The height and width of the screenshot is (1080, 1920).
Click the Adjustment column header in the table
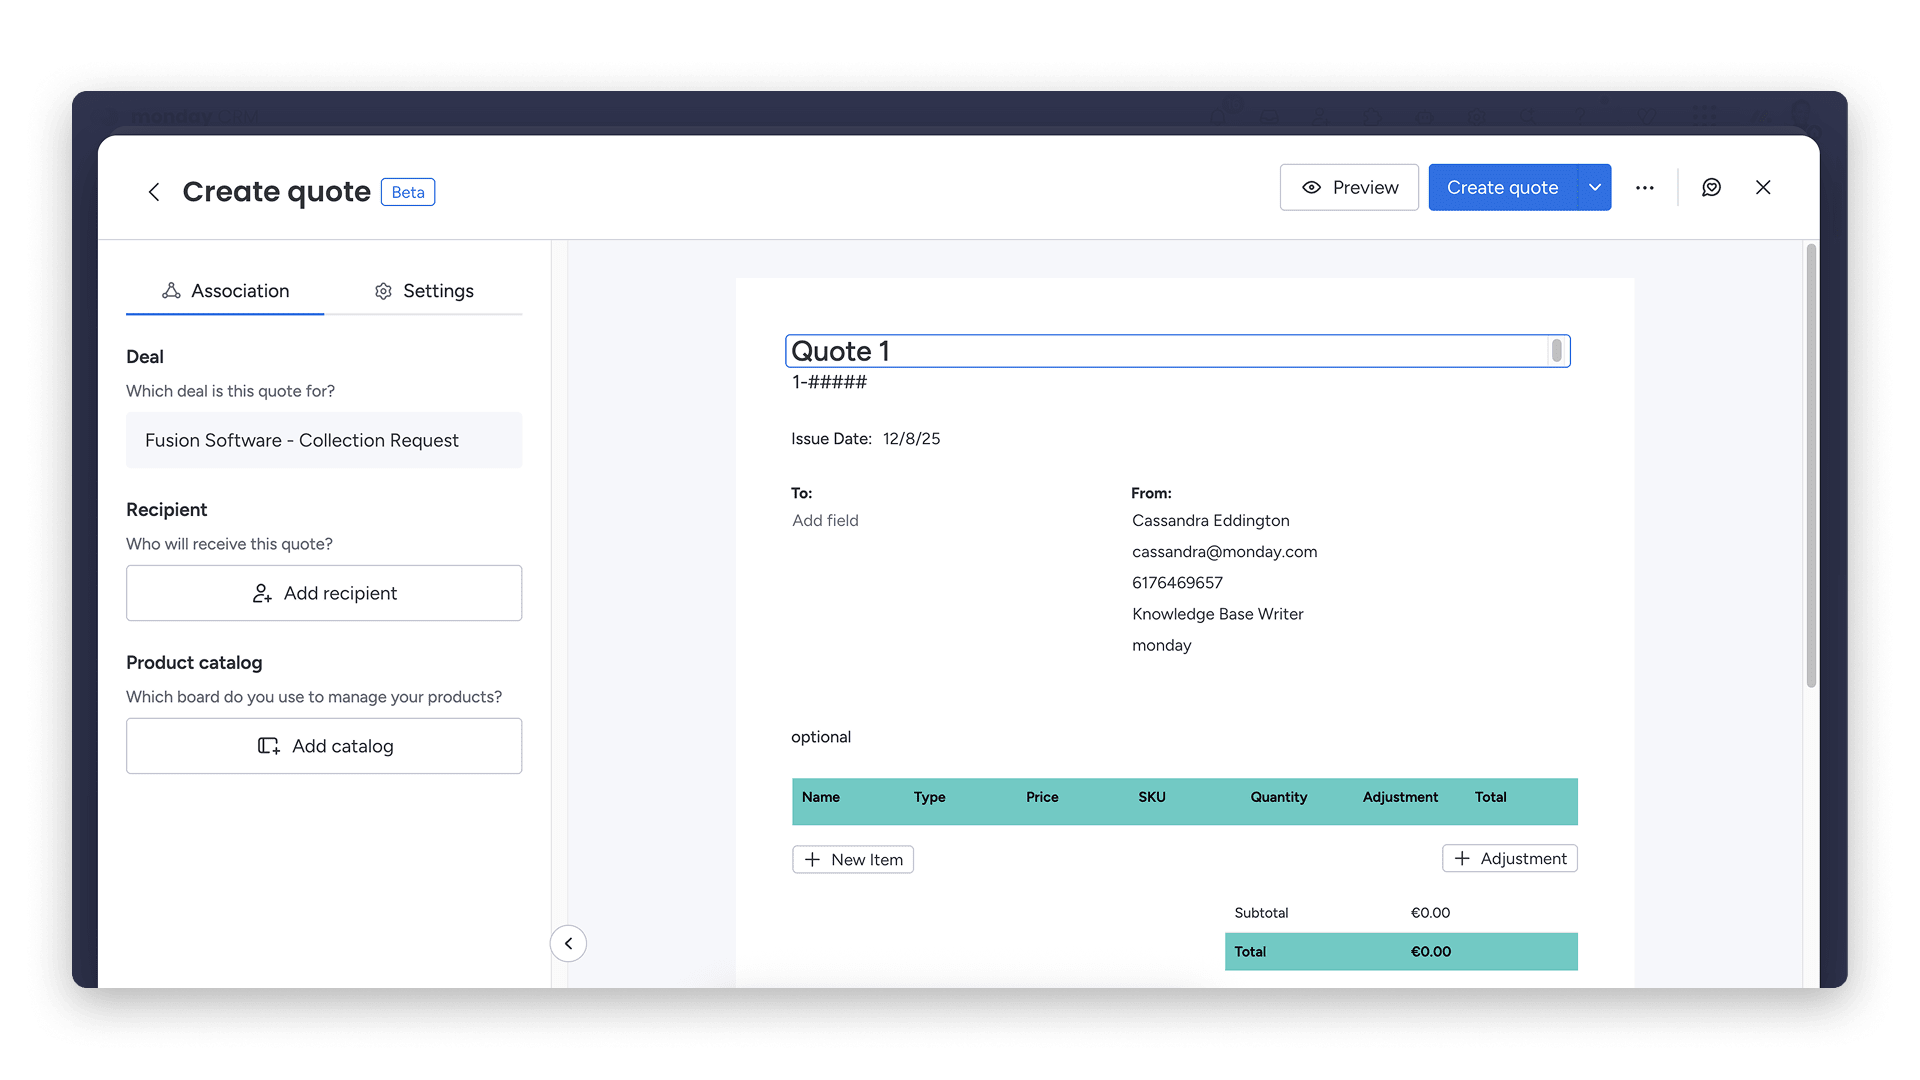(x=1400, y=797)
